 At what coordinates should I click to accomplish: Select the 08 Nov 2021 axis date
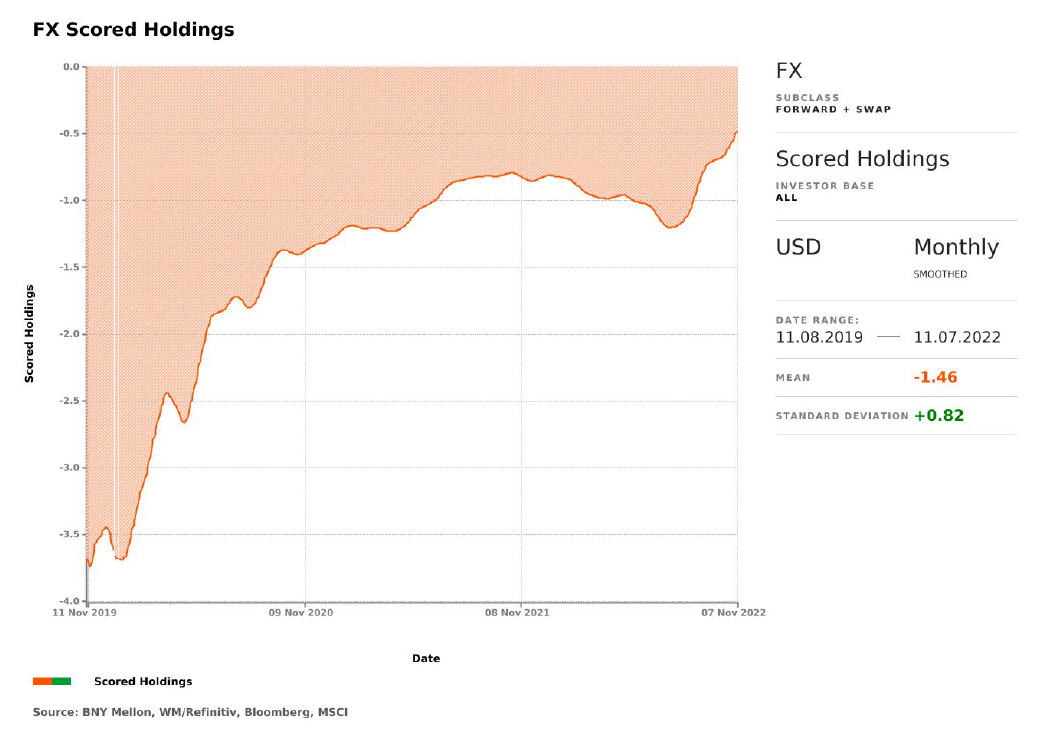[x=520, y=612]
